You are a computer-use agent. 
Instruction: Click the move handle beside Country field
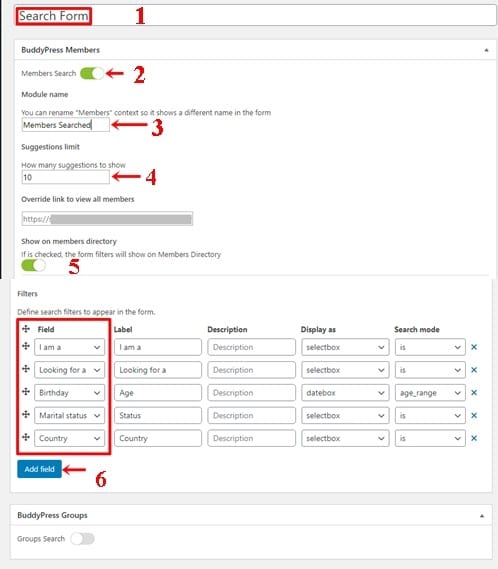click(x=26, y=437)
